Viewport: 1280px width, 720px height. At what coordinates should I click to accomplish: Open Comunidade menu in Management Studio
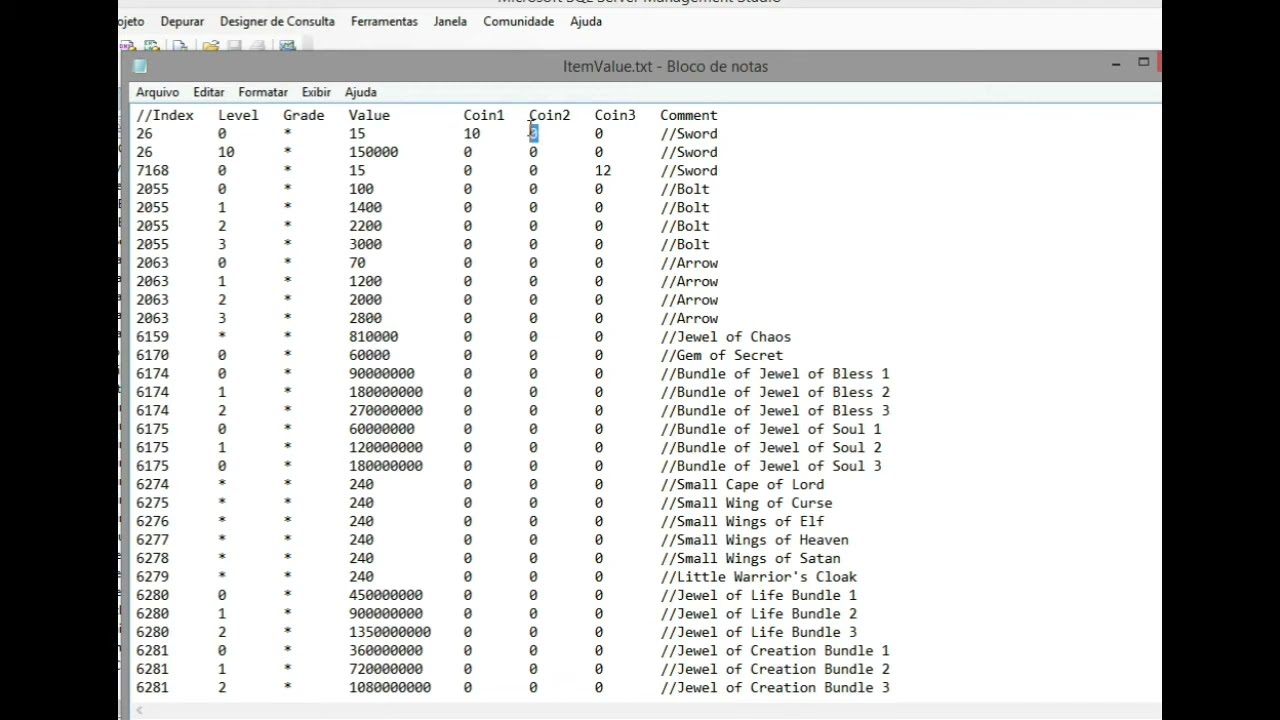click(x=518, y=21)
